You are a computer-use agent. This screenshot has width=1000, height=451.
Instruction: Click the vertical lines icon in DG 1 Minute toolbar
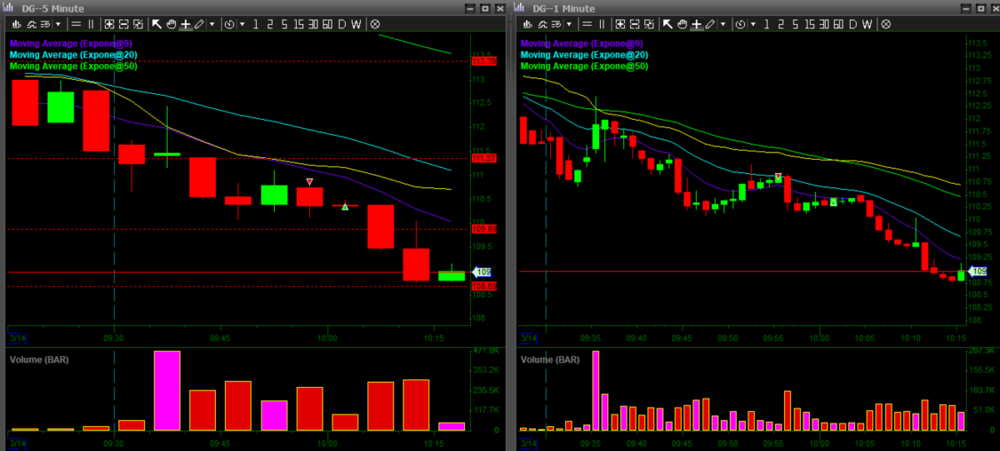602,24
